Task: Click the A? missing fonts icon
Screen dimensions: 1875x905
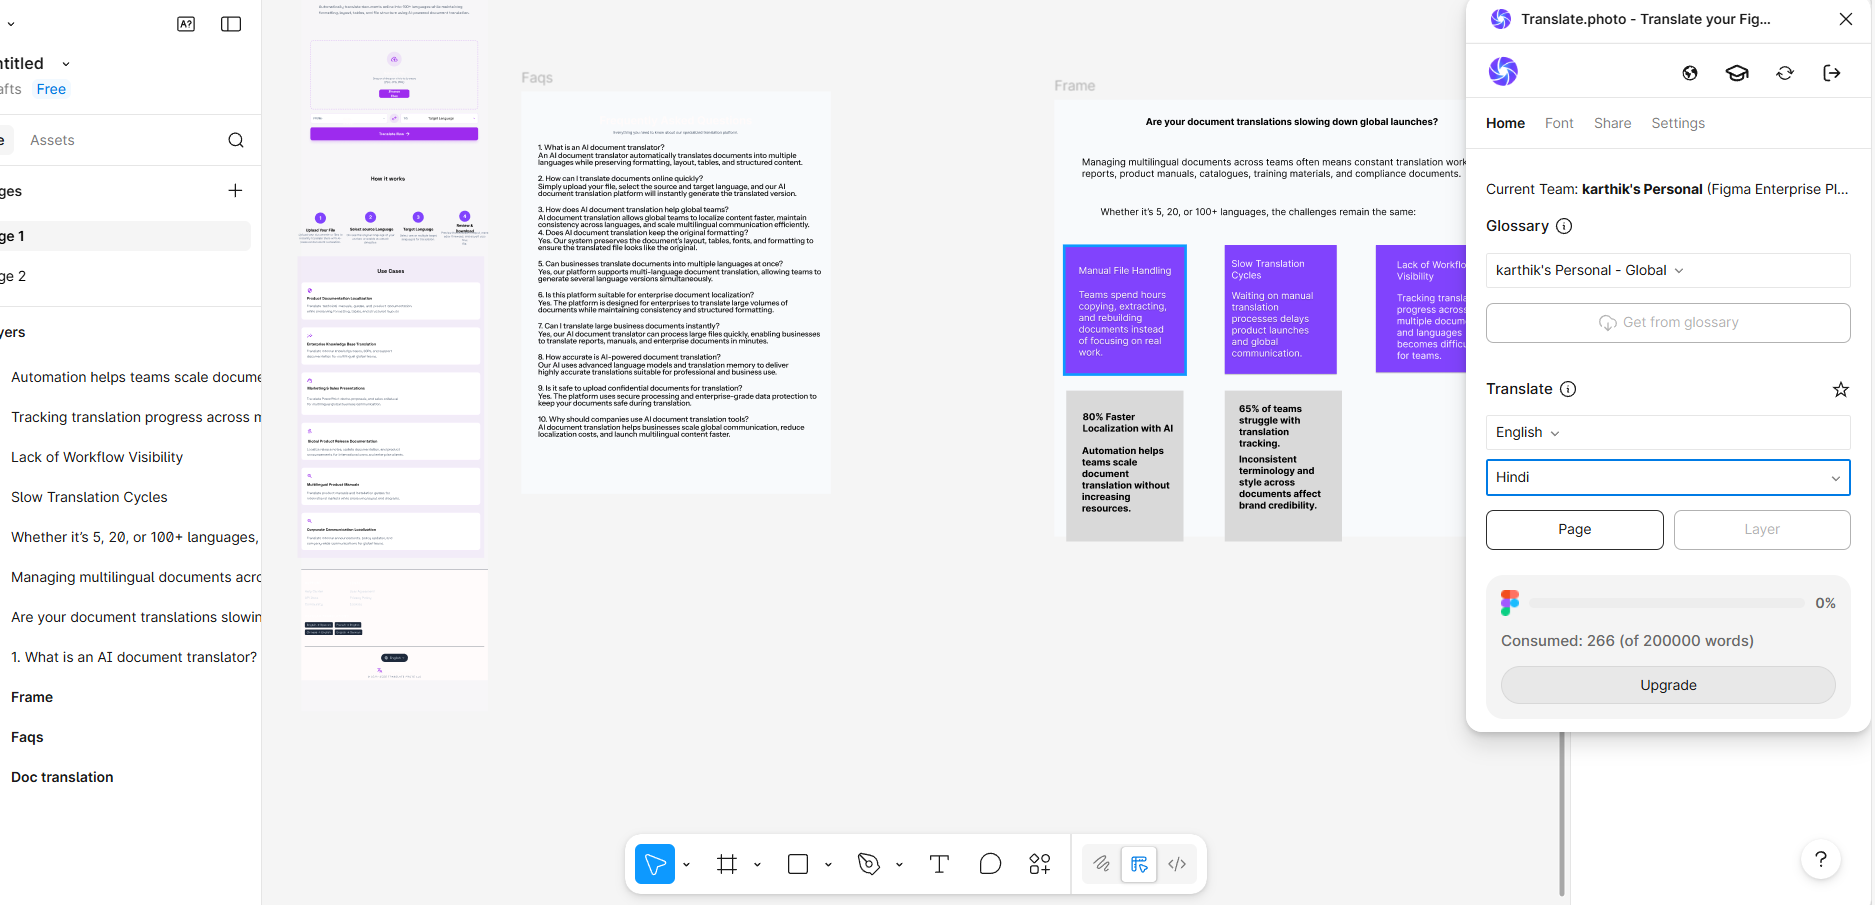Action: click(x=186, y=24)
